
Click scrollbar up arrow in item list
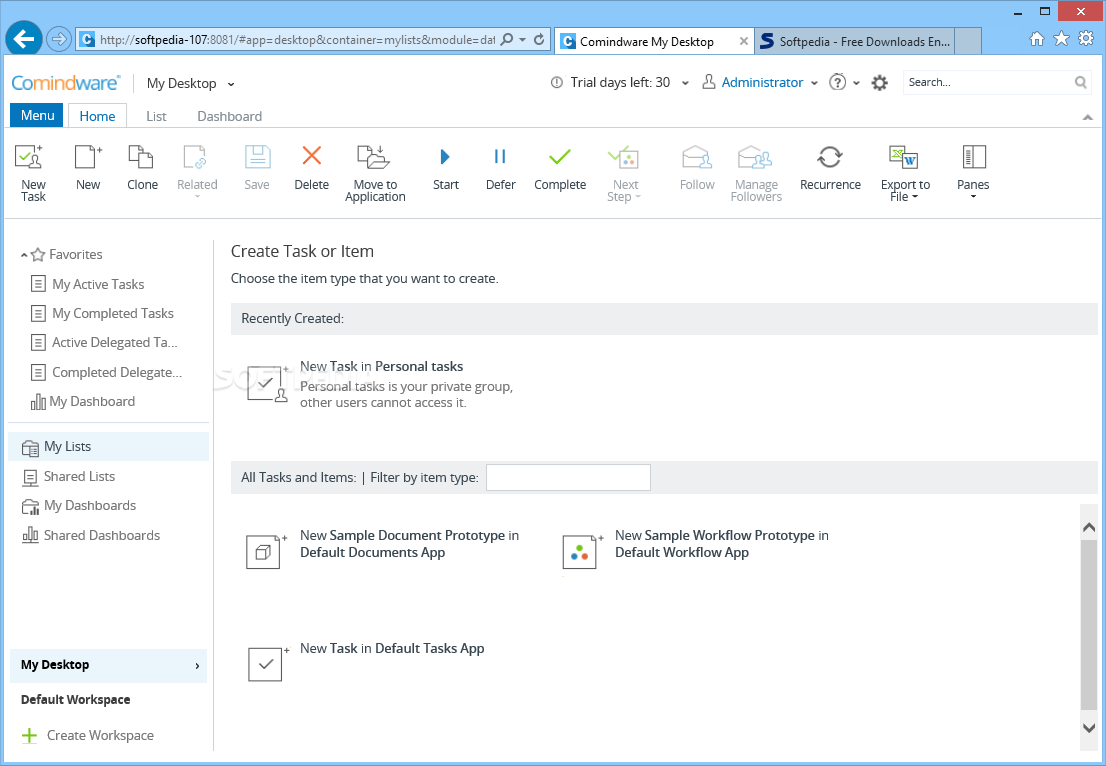click(x=1088, y=528)
